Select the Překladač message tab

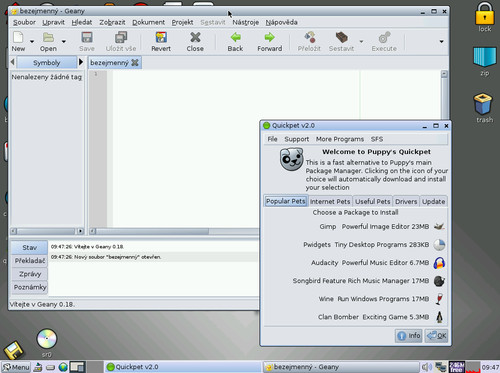tap(30, 261)
